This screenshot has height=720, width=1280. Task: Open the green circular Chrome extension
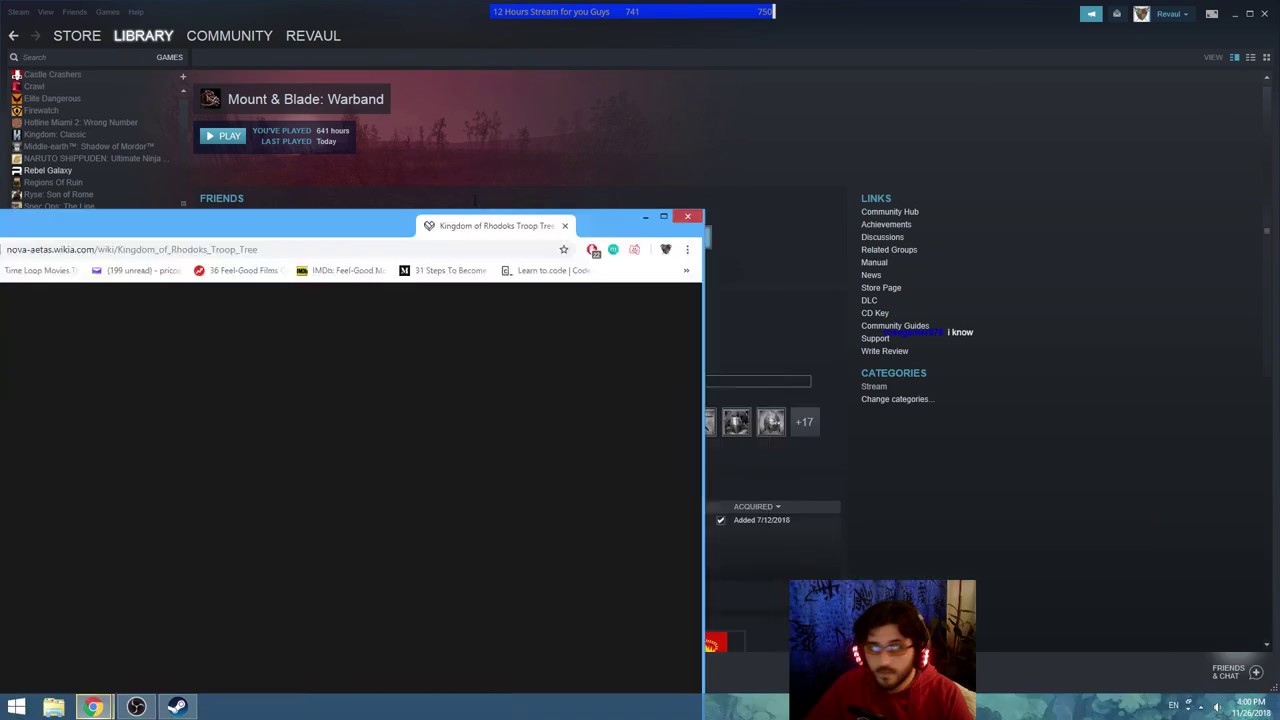coord(613,249)
